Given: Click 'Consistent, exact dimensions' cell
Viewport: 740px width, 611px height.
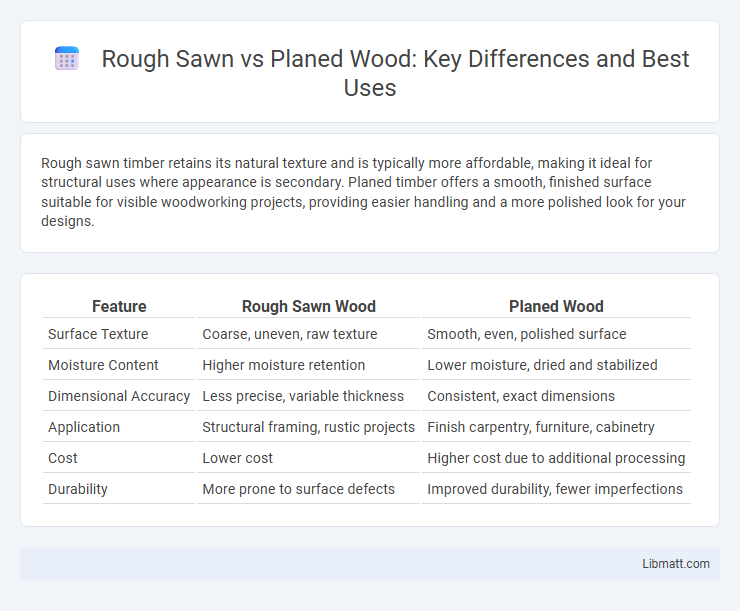Looking at the screenshot, I should pos(521,396).
